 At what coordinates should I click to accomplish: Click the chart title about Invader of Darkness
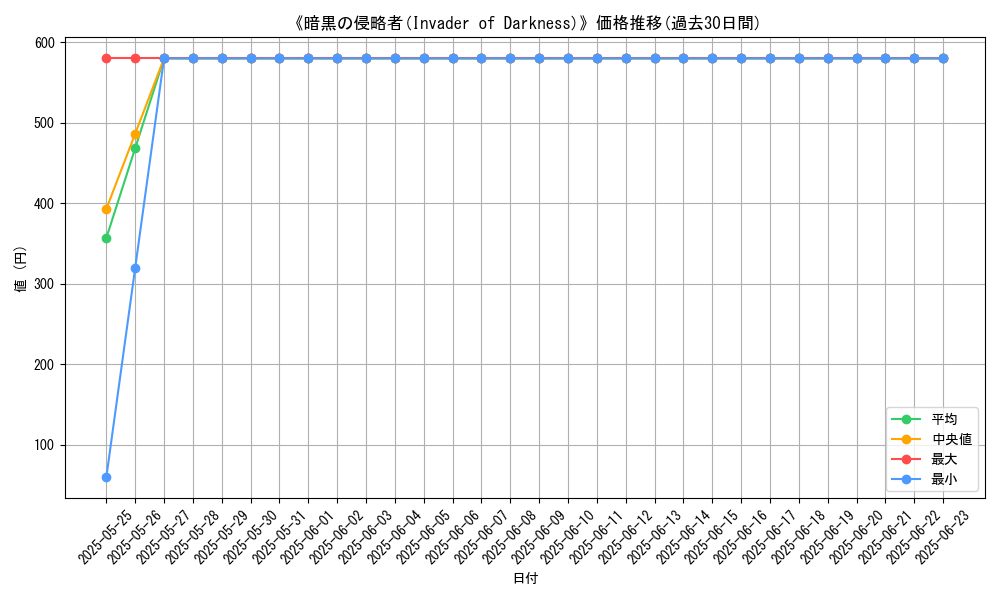(526, 24)
